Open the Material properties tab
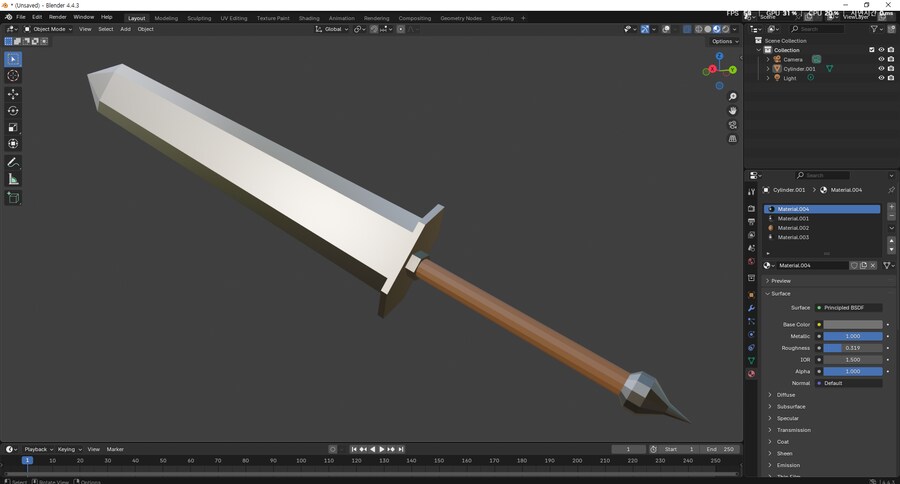Screen dimensions: 900x484 pos(751,374)
